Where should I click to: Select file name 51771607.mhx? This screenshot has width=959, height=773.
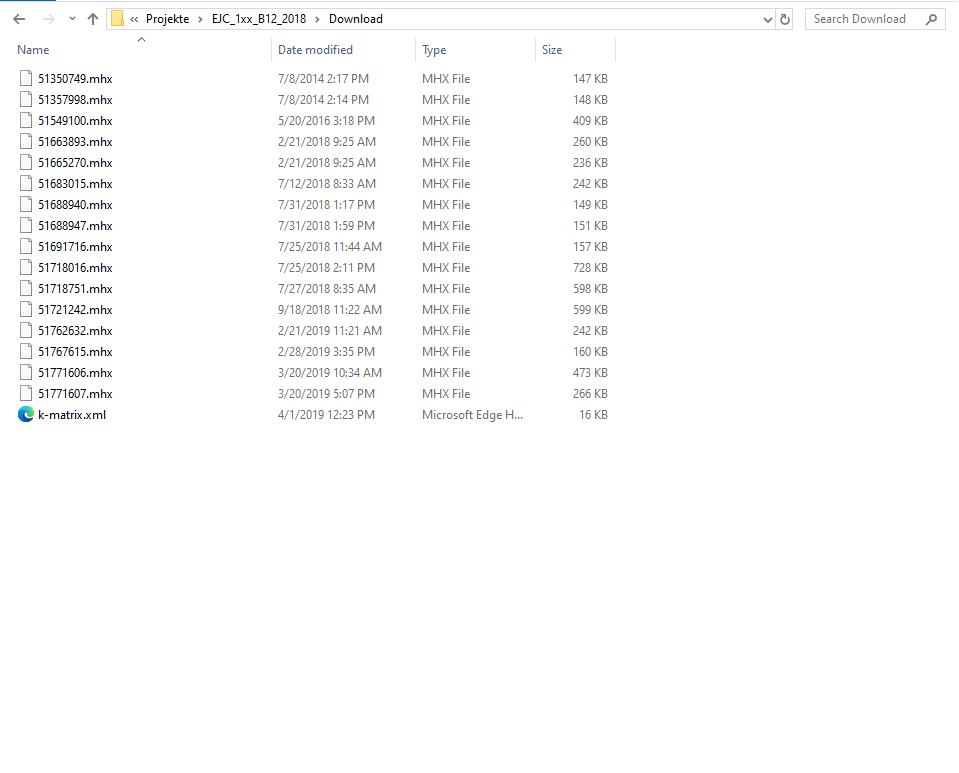75,394
